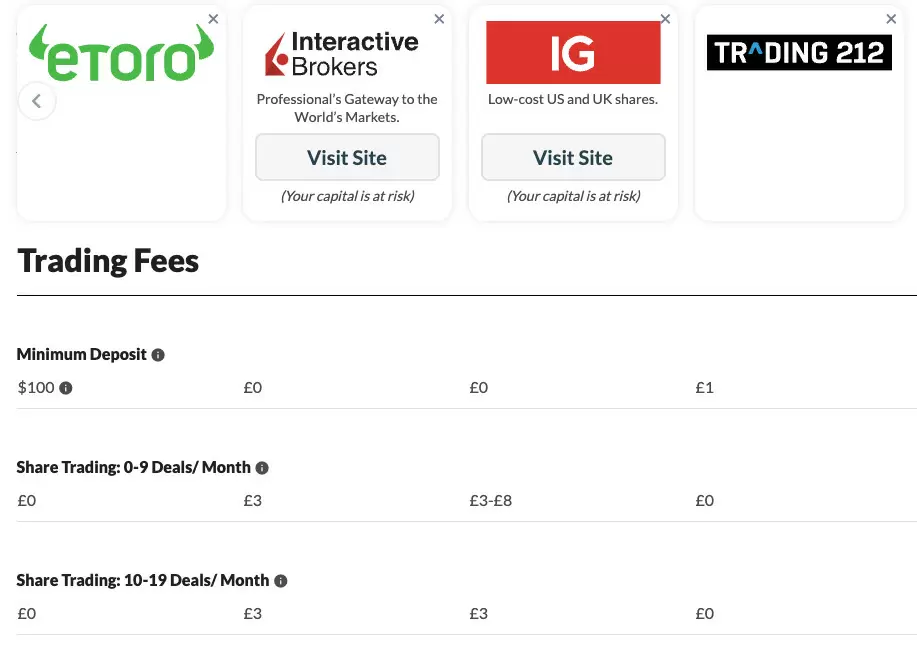Click the Trading Fees section heading
The width and height of the screenshot is (917, 650).
(x=108, y=261)
